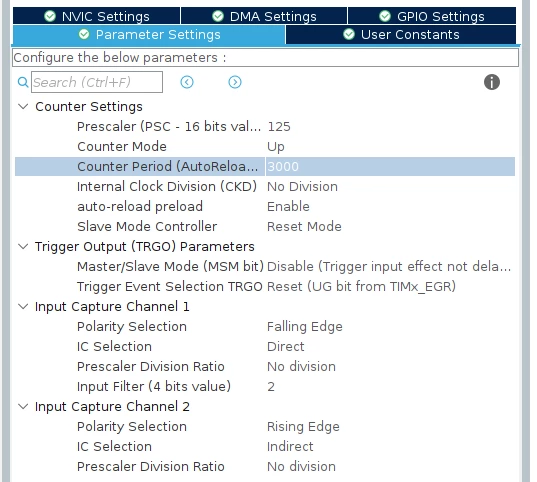Image resolution: width=537 pixels, height=482 pixels.
Task: Select the Counter Mode row label
Action: click(x=122, y=147)
